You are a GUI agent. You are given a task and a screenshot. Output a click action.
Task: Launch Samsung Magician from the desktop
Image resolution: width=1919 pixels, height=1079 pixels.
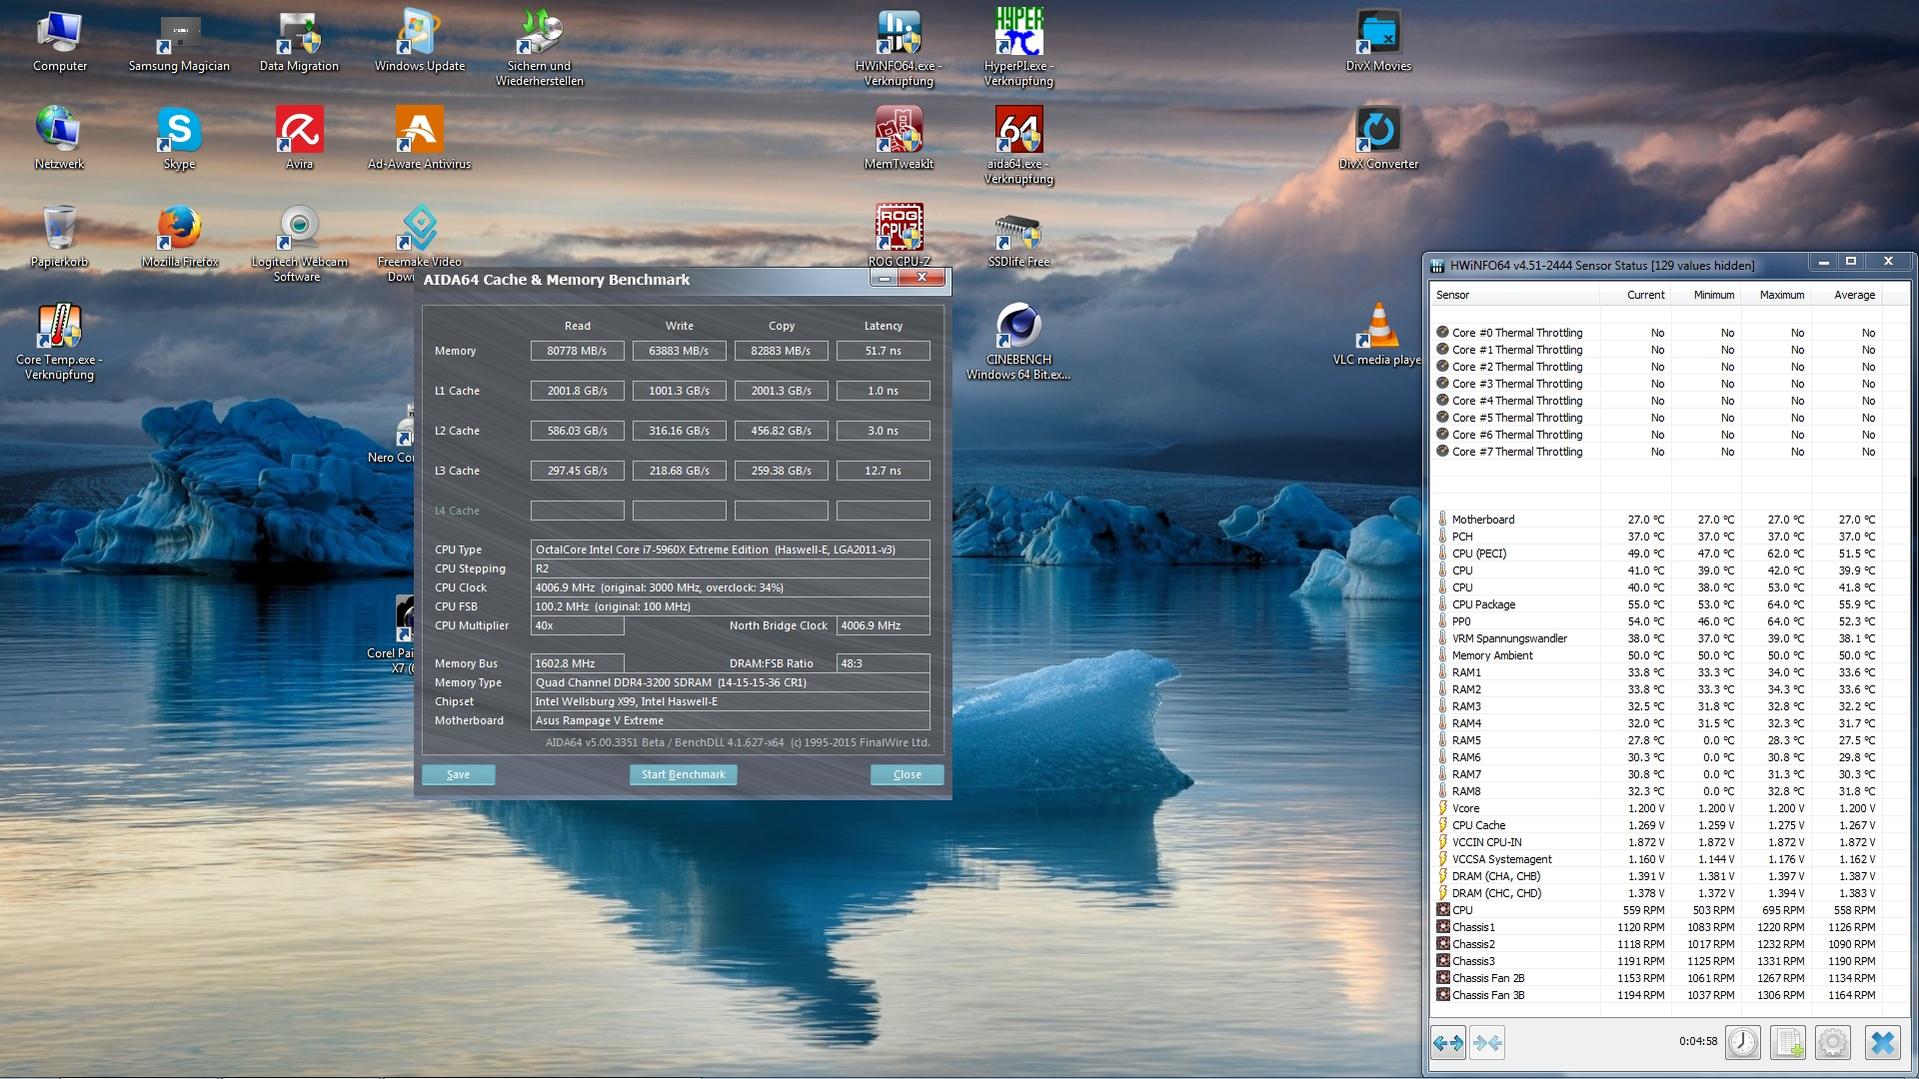point(179,41)
